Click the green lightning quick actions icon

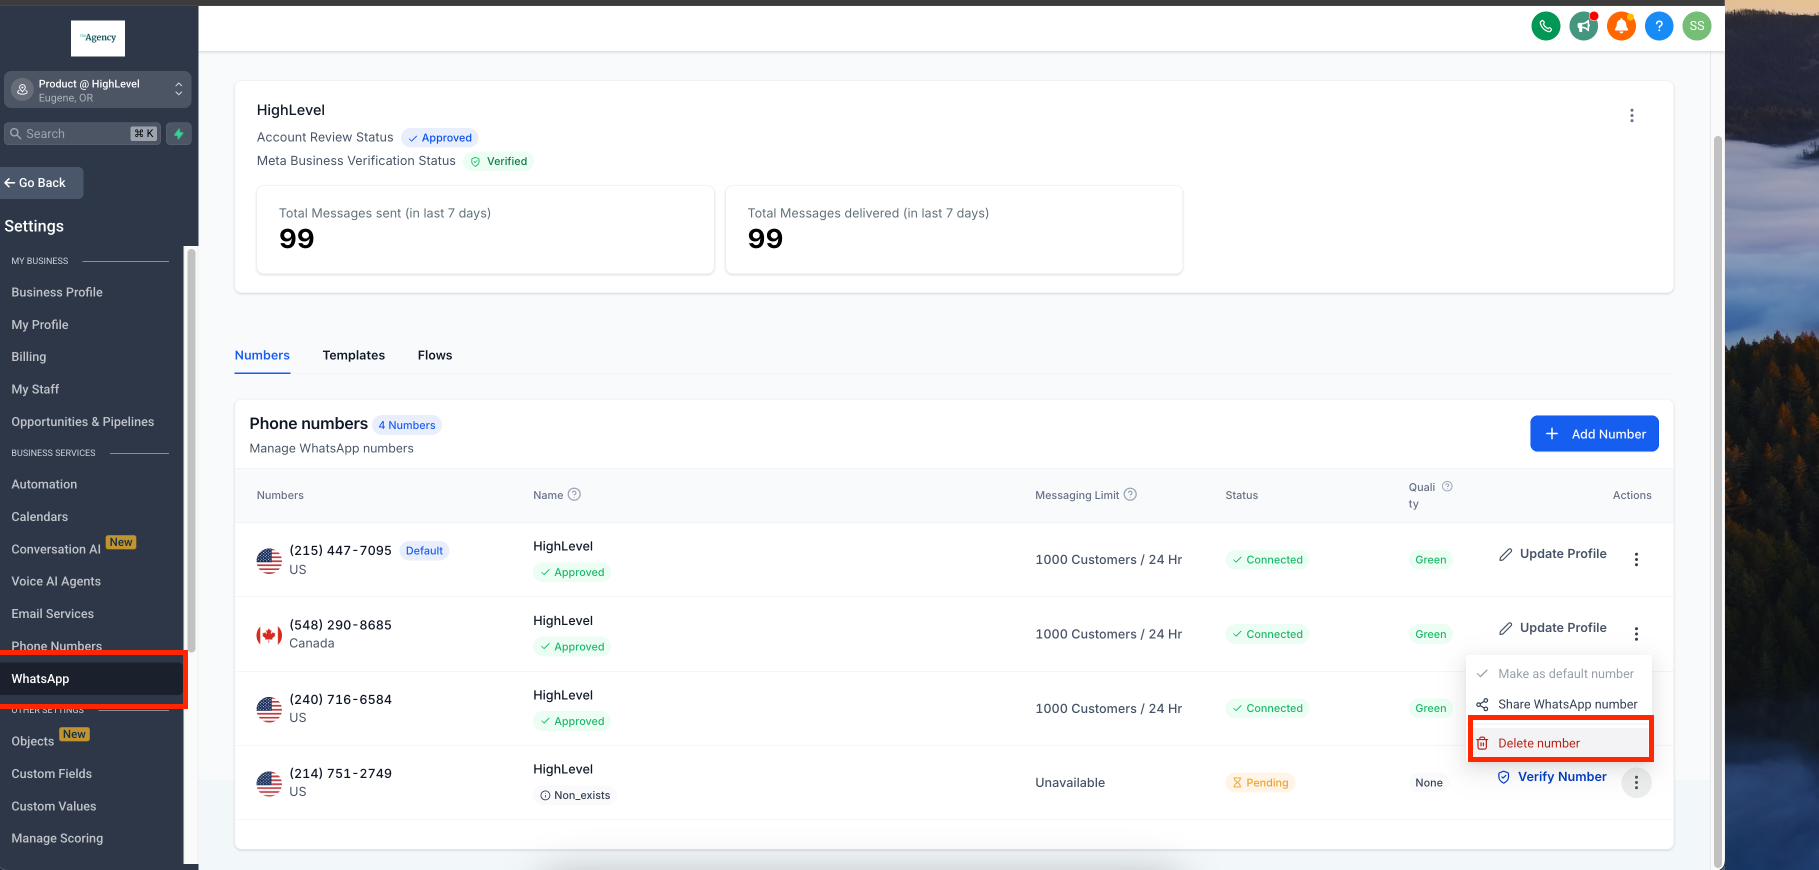pos(179,134)
